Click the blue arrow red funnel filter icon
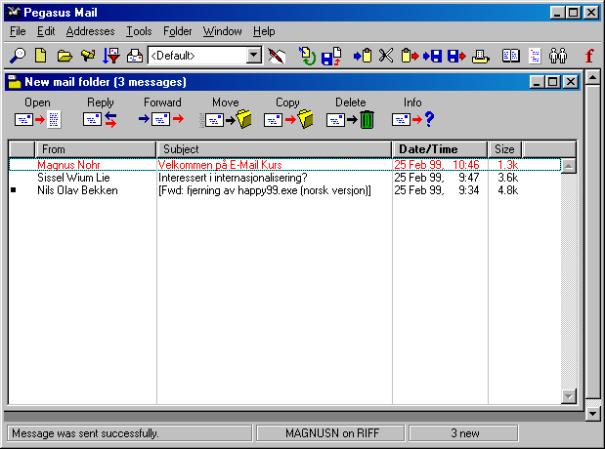The image size is (605, 449). (x=111, y=56)
